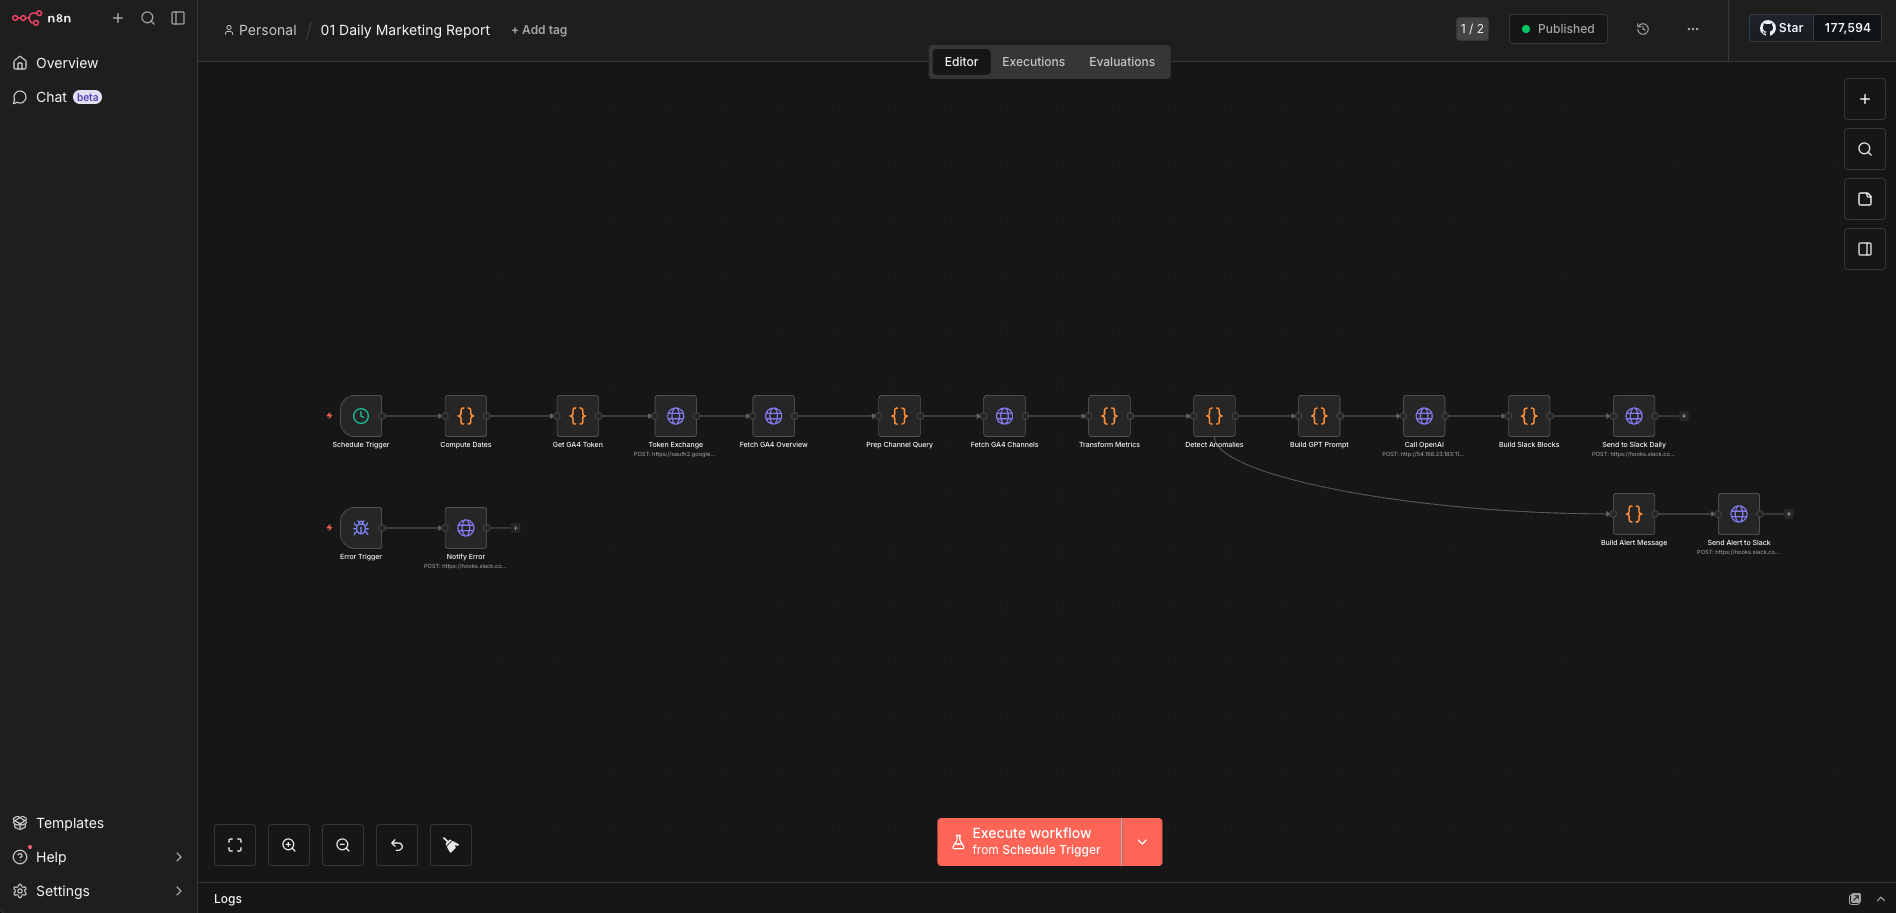
Task: Add a sticky note to canvas
Action: [x=1864, y=199]
